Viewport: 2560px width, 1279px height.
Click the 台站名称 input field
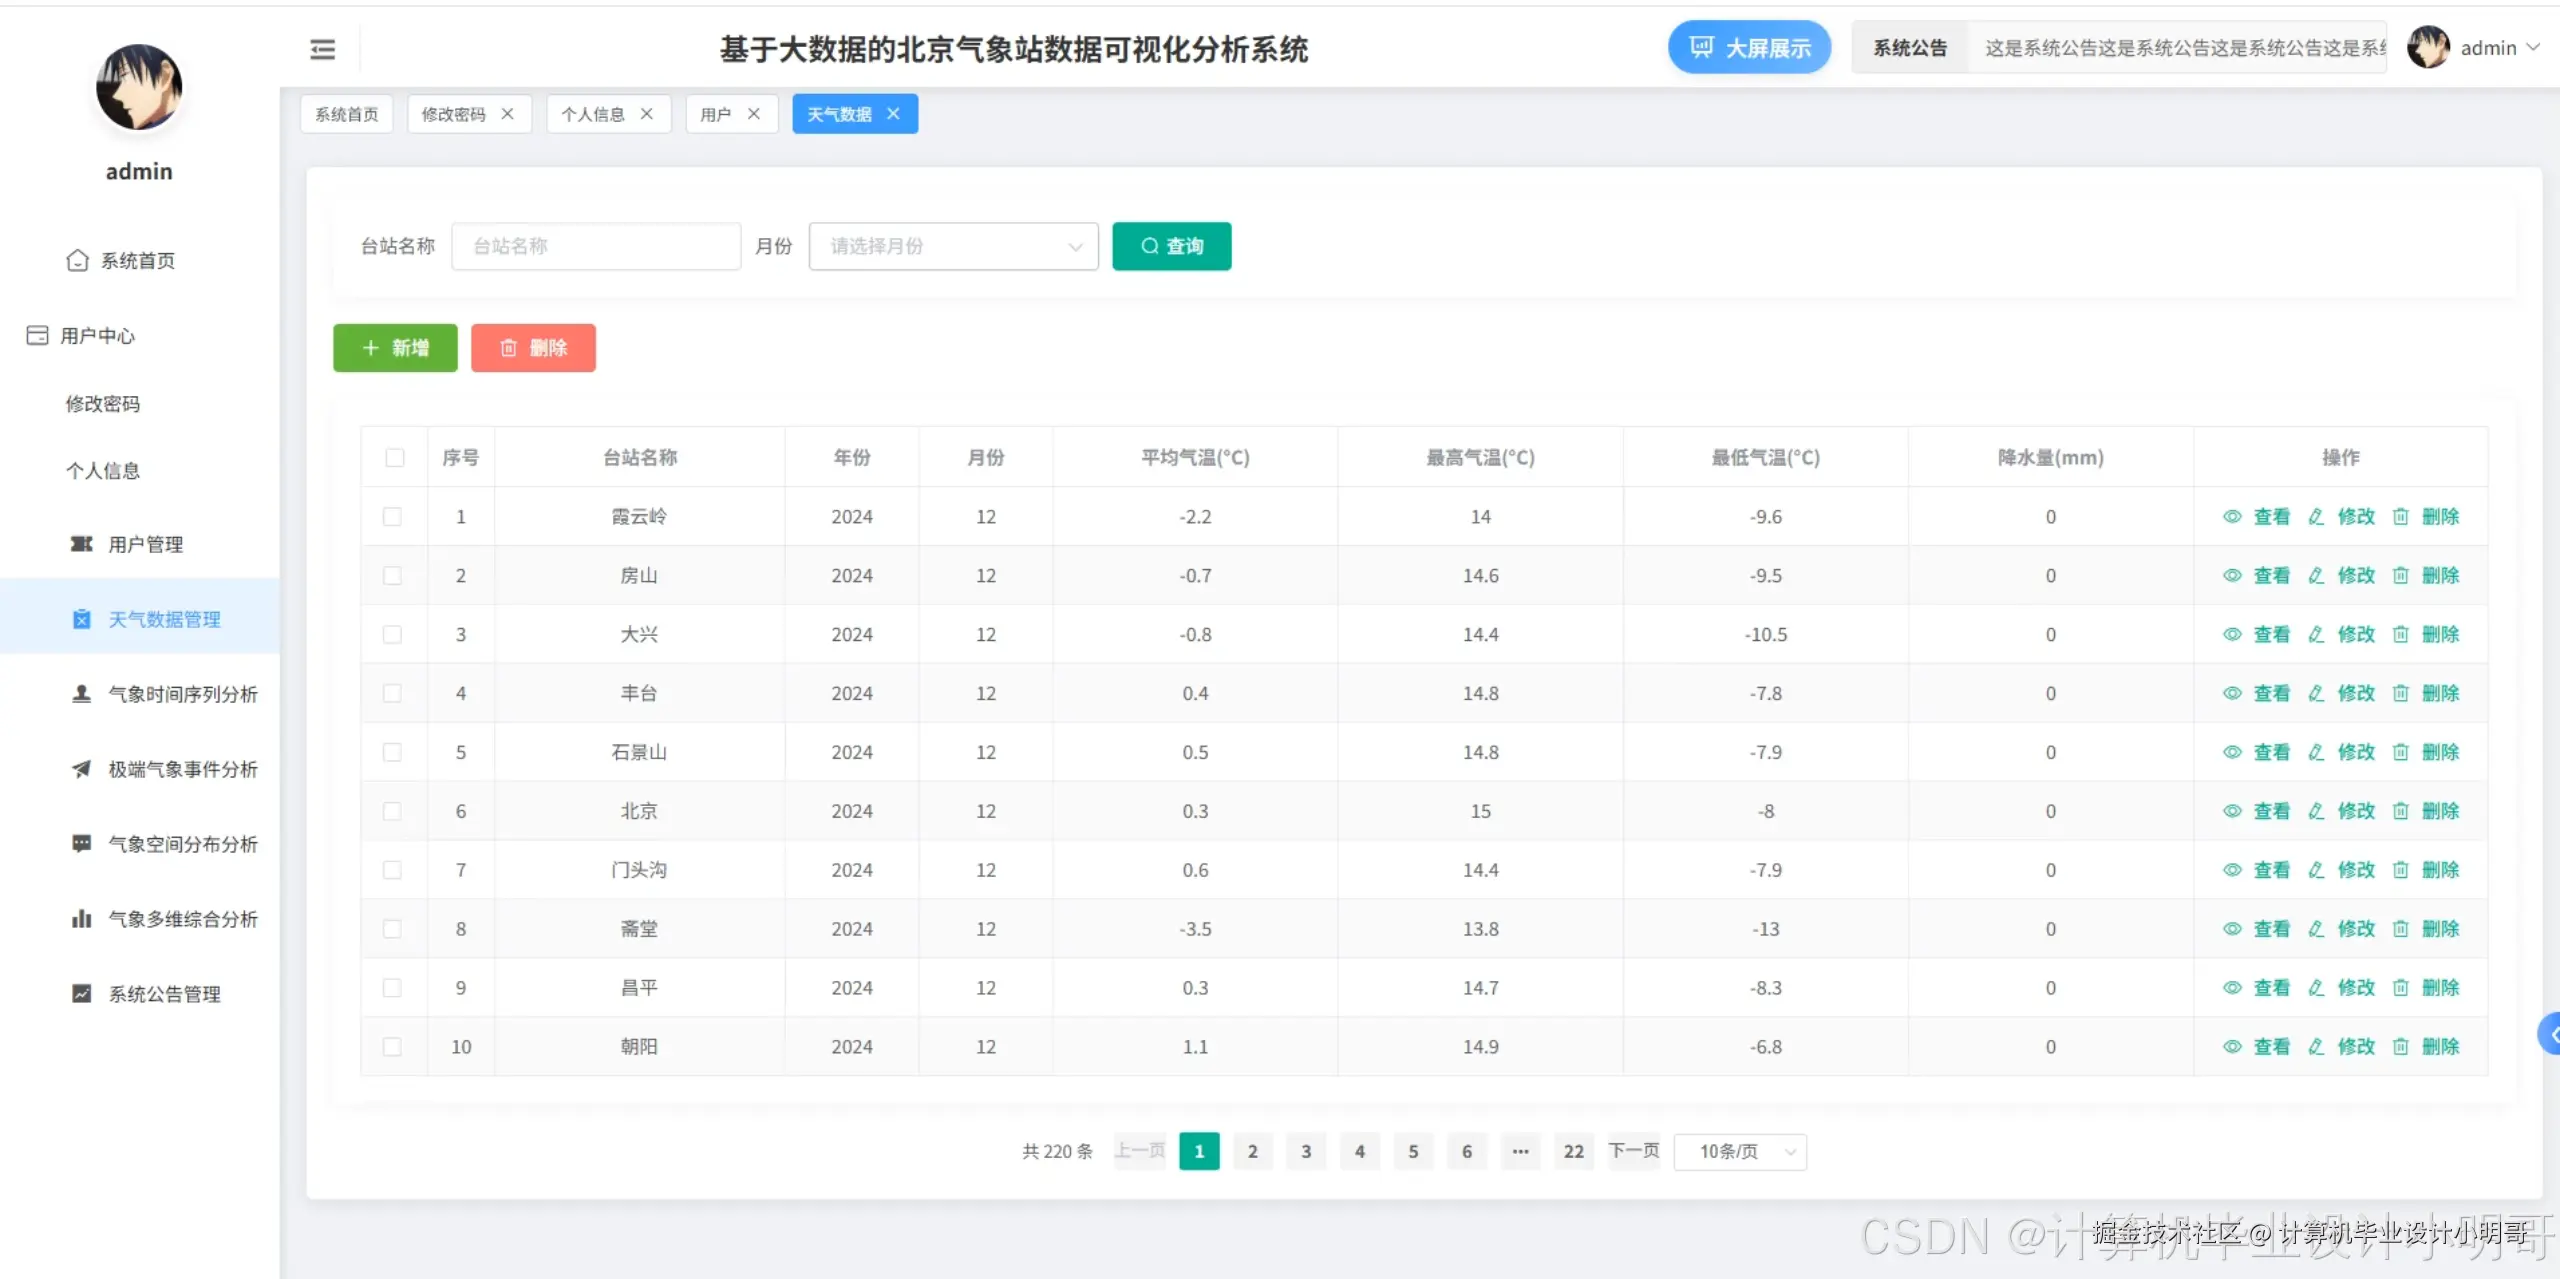point(595,246)
